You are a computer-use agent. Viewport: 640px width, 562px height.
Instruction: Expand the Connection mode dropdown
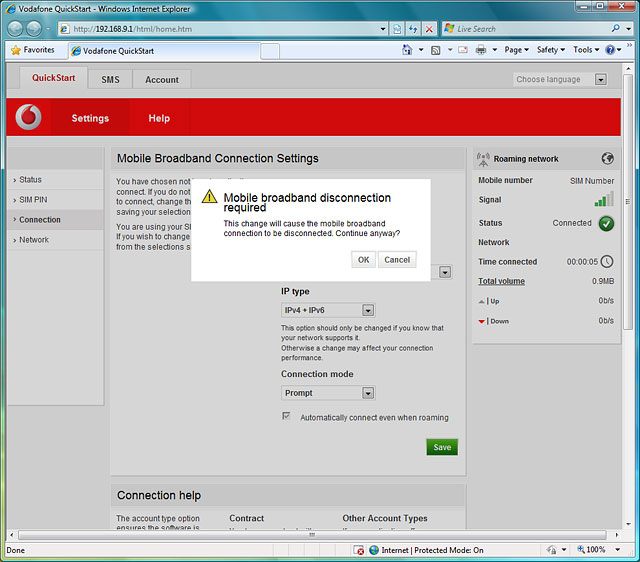click(x=328, y=393)
